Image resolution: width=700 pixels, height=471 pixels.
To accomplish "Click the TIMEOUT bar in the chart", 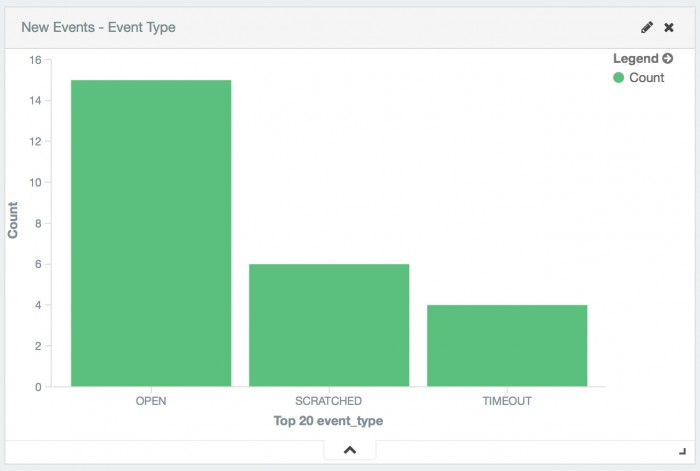I will (x=507, y=345).
